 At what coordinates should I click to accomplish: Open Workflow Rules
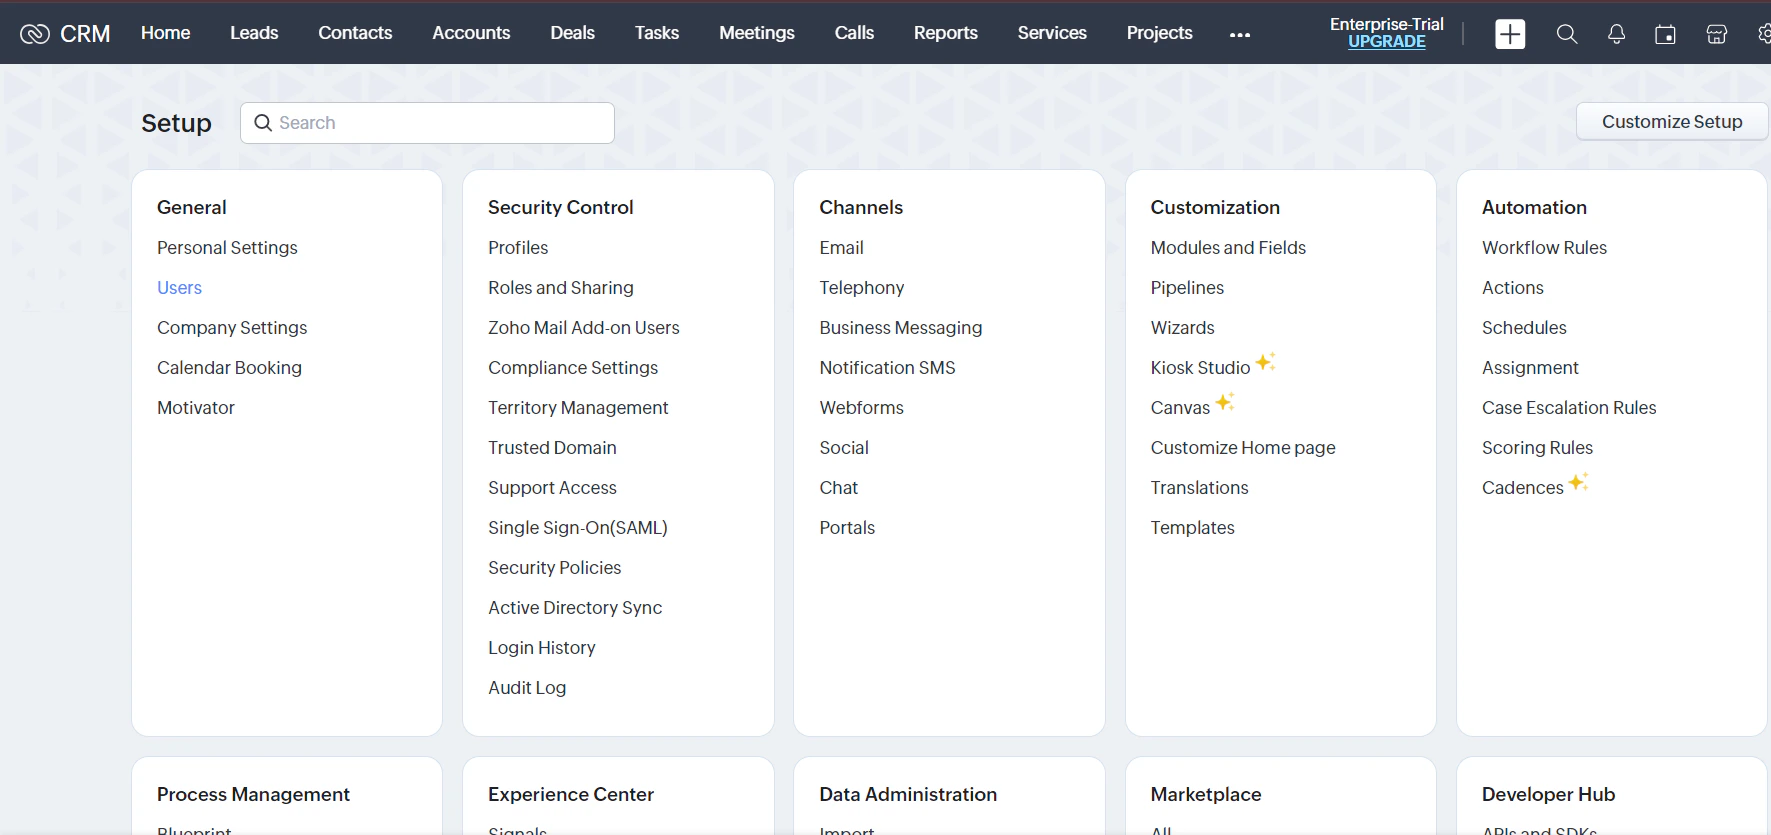coord(1544,248)
